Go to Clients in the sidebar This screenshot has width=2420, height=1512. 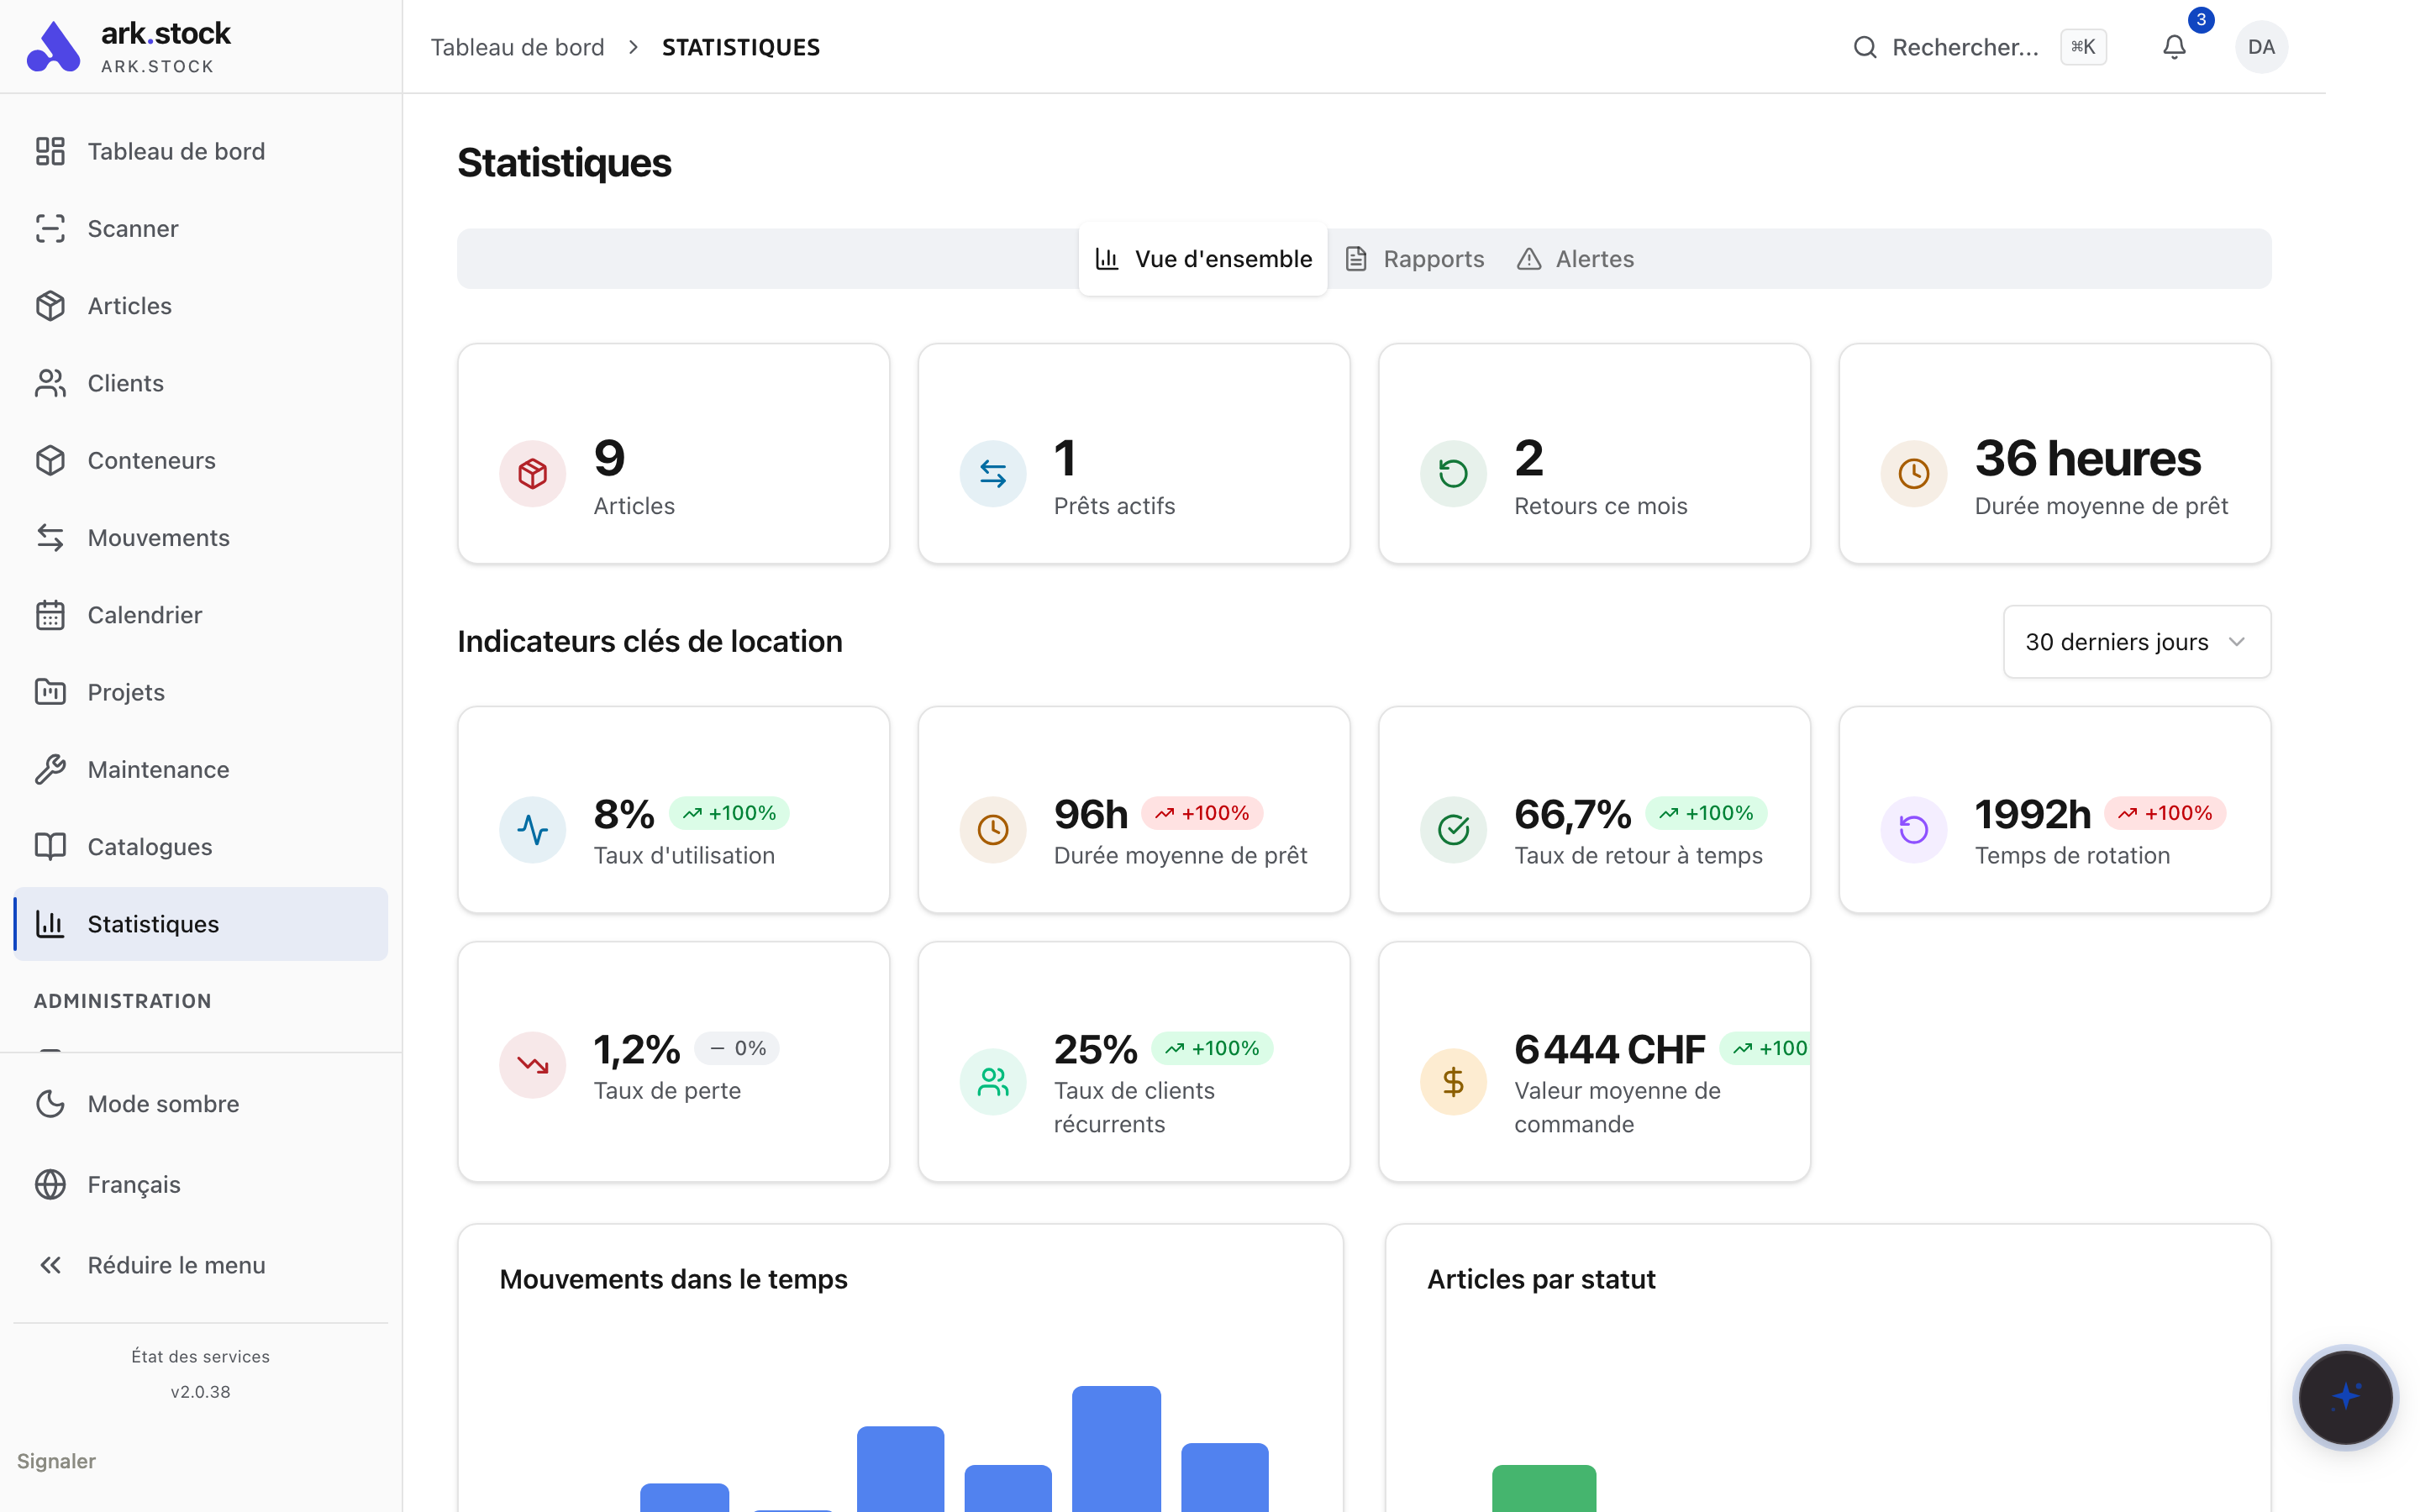point(200,382)
